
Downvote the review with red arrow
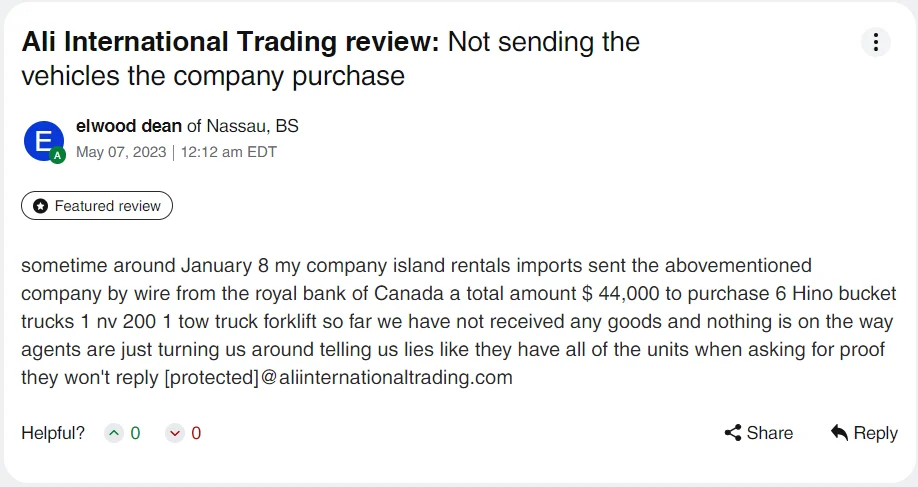pos(174,433)
